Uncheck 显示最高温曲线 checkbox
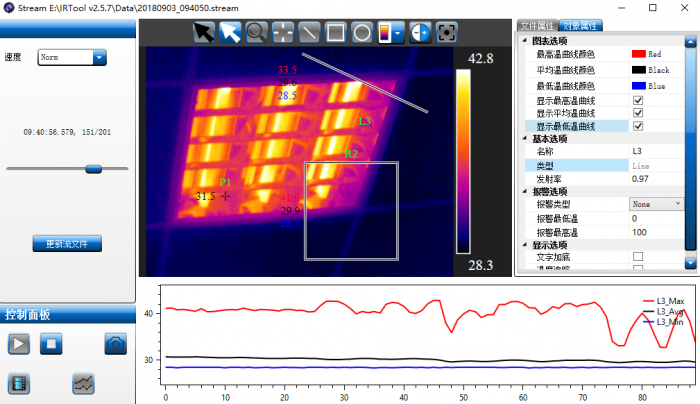The width and height of the screenshot is (700, 404). (x=638, y=101)
